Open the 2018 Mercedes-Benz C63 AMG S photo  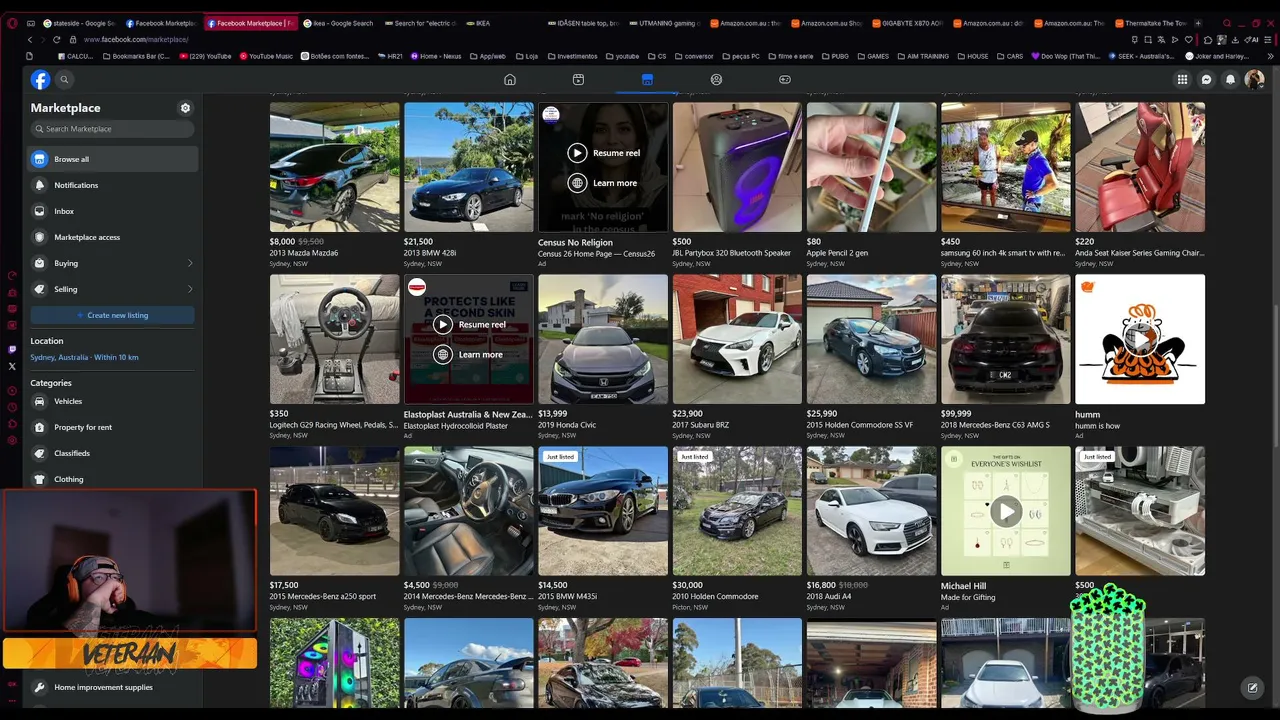(1005, 339)
